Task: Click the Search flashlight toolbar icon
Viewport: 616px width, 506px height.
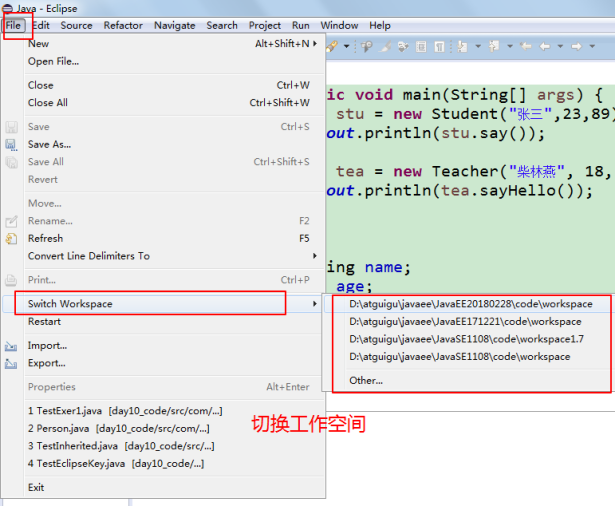Action: coord(332,46)
